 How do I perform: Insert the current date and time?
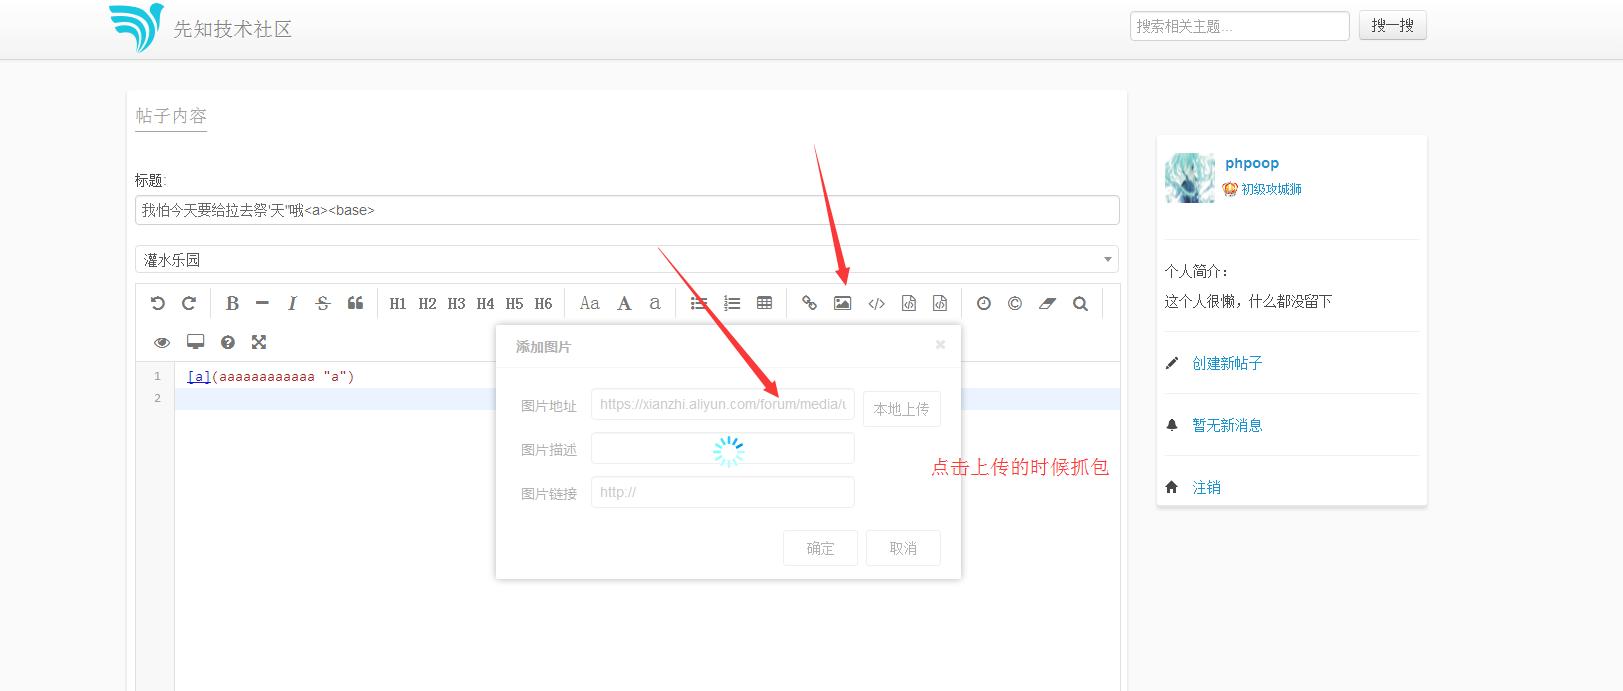(x=984, y=303)
